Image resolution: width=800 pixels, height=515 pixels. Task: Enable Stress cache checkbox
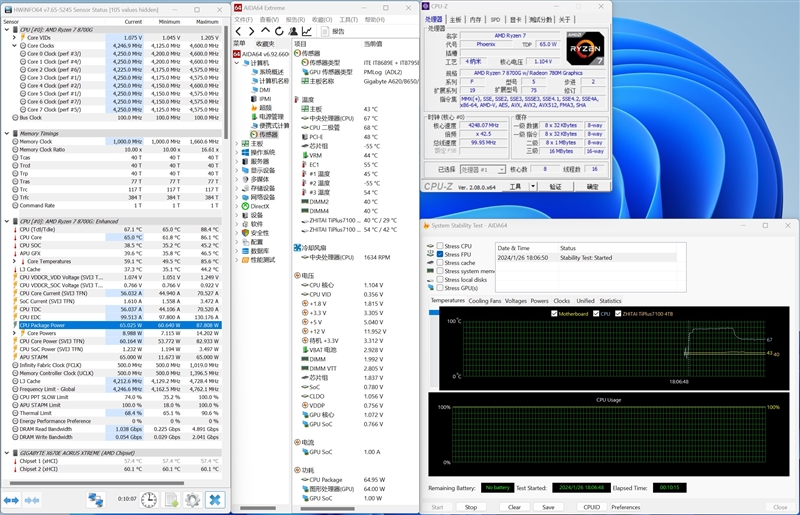(x=440, y=262)
